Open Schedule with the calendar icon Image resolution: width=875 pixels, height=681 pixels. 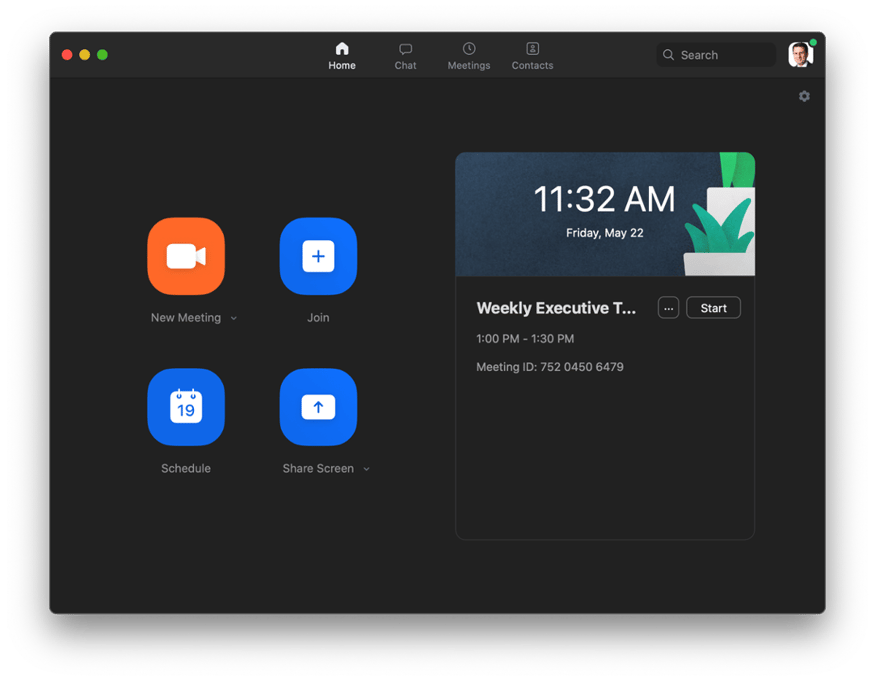[x=185, y=407]
